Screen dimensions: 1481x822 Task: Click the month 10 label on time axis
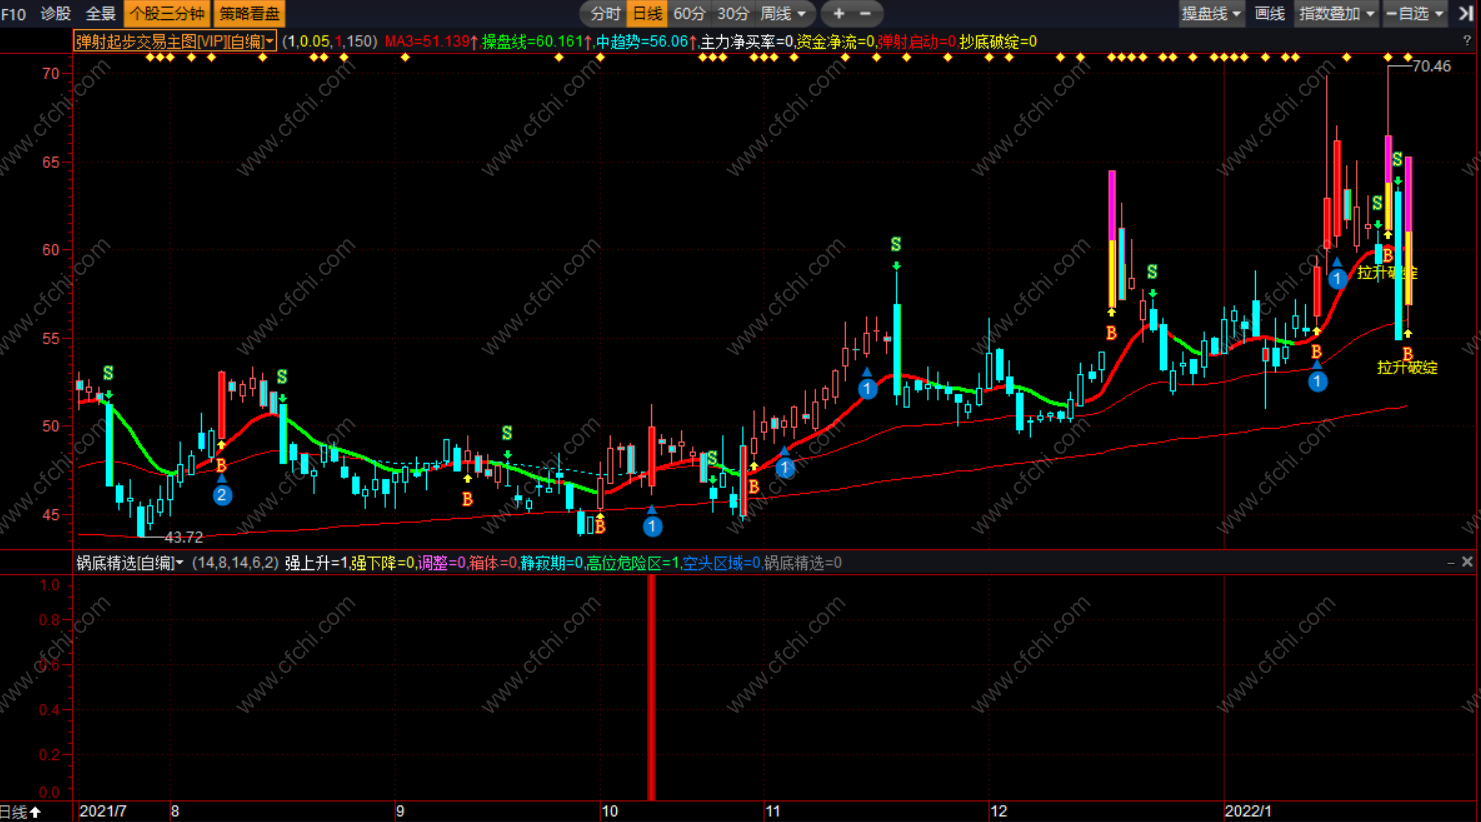609,811
